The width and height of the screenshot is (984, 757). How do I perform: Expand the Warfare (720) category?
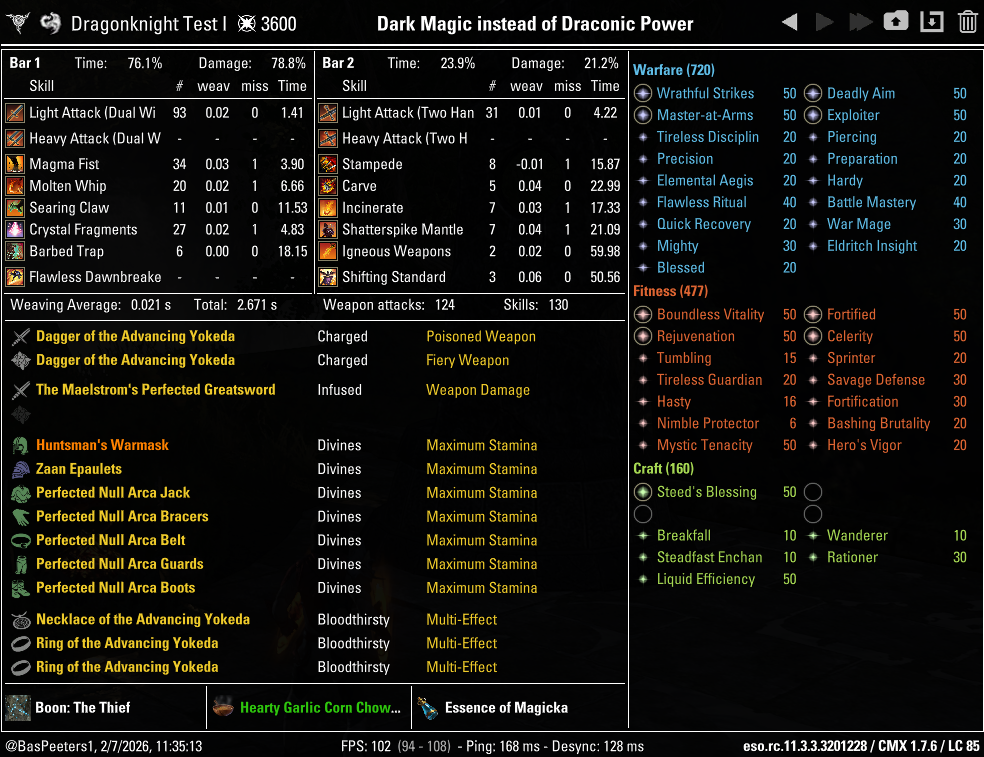tap(674, 70)
